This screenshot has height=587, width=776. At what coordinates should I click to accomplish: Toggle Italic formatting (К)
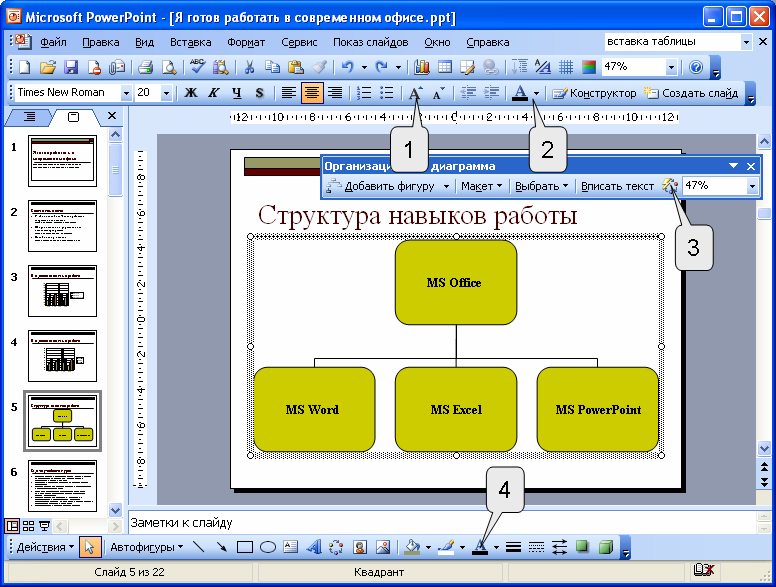[x=214, y=93]
